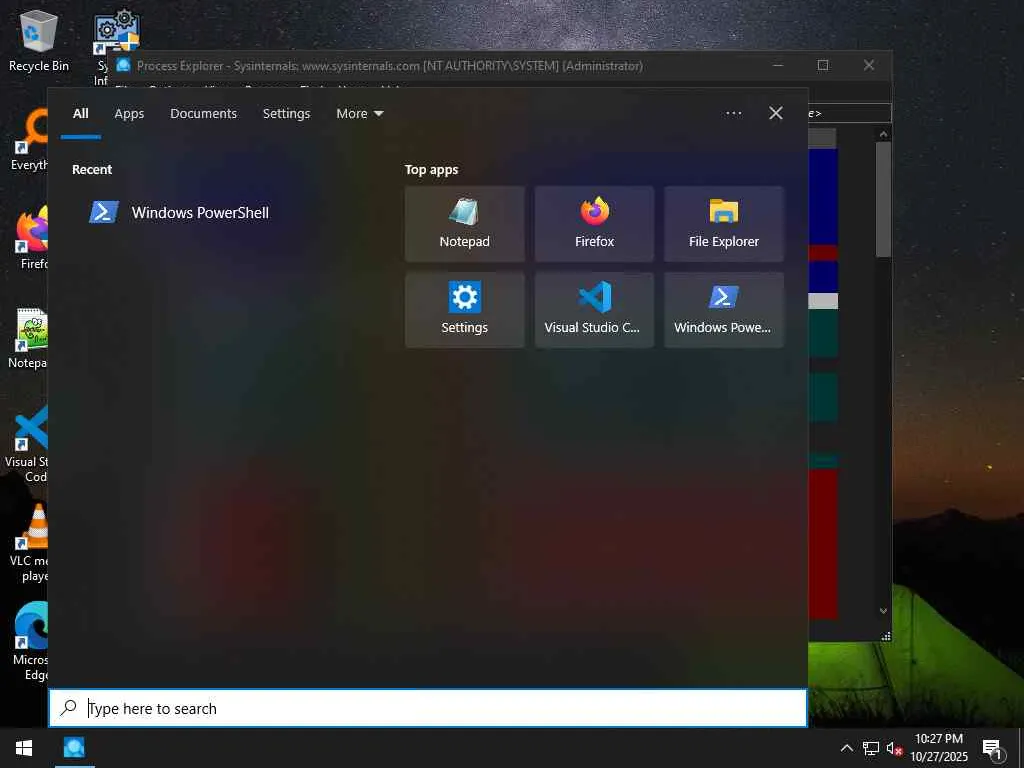Switch to the Settings search tab
Screen dimensions: 1024x768
286,114
